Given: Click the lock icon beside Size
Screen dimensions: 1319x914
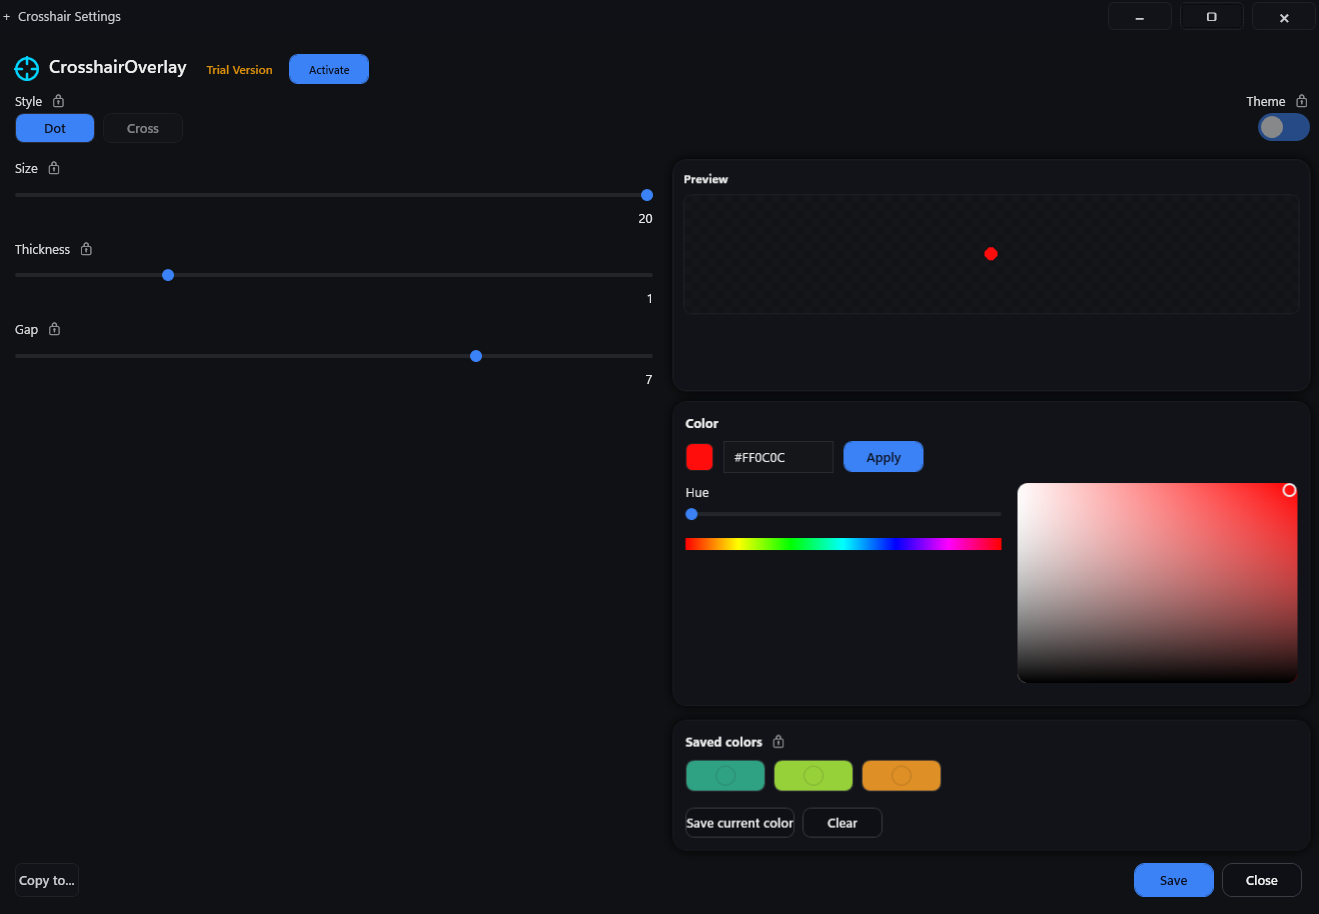Looking at the screenshot, I should pos(56,168).
